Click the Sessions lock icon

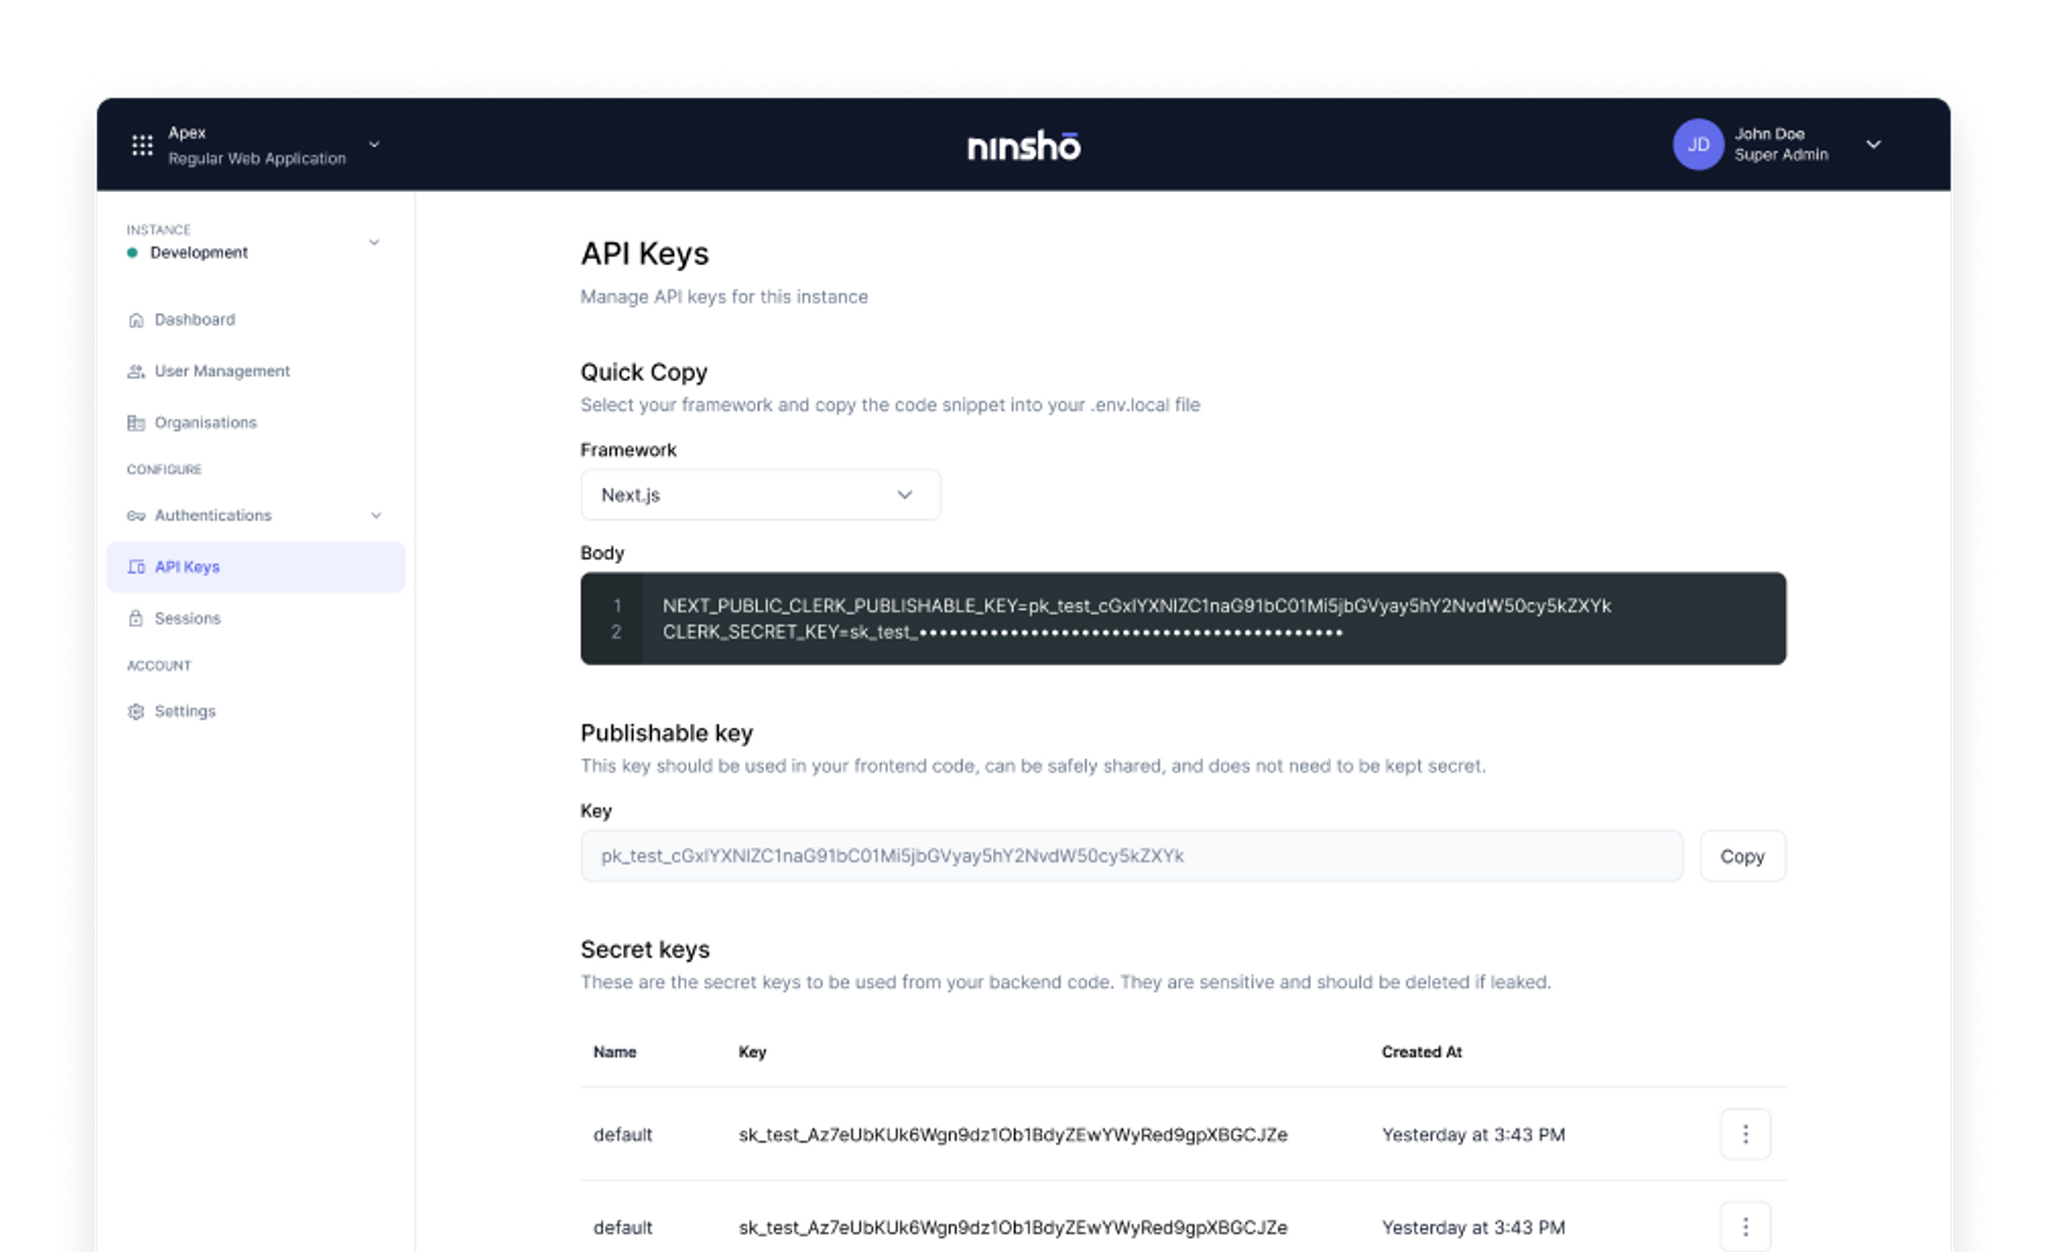136,619
